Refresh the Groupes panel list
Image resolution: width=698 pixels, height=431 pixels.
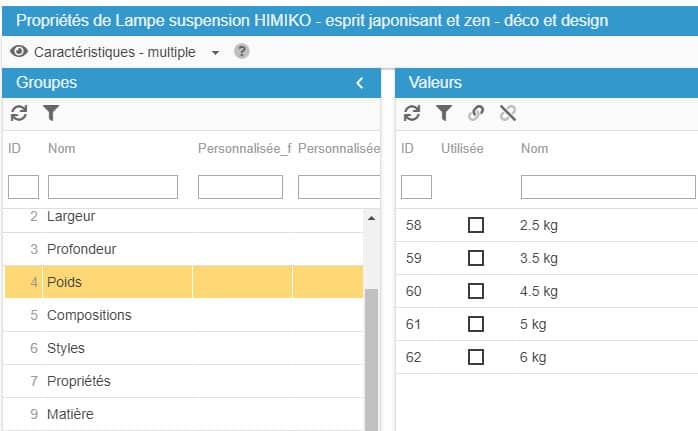[x=19, y=114]
